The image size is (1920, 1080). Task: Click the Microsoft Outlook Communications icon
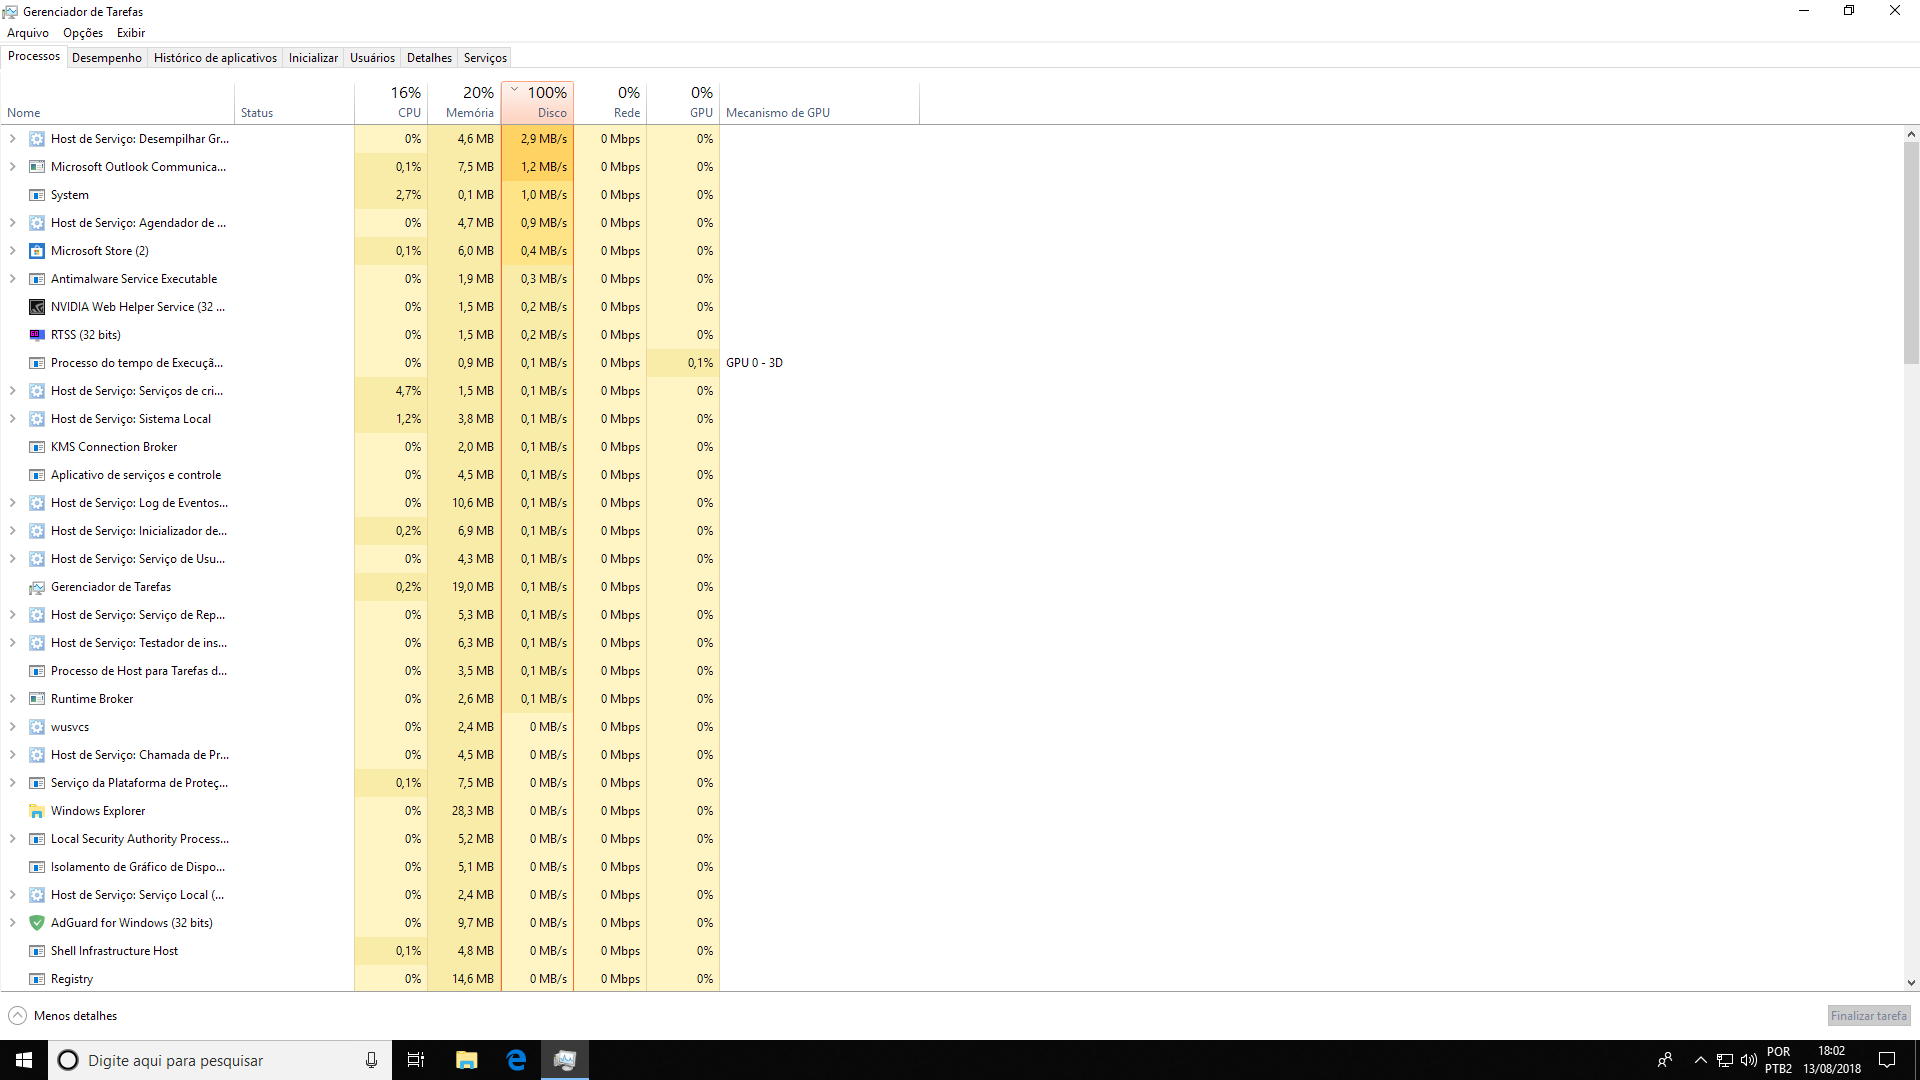(37, 167)
